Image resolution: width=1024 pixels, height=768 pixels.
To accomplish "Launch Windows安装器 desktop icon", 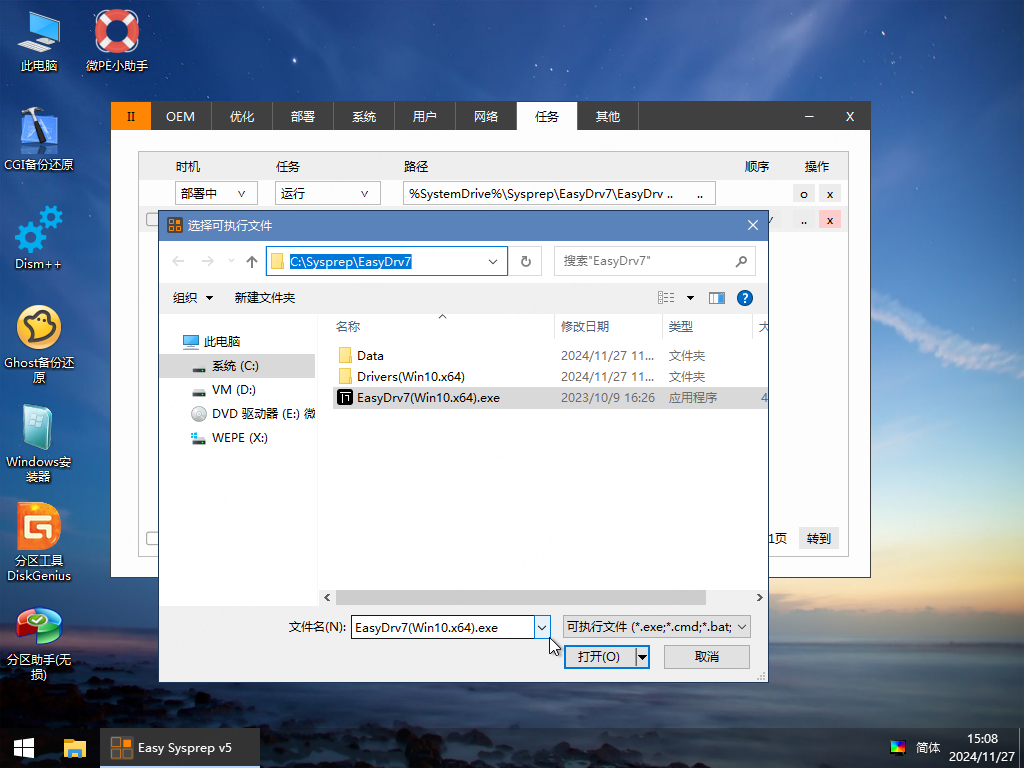I will point(39,443).
